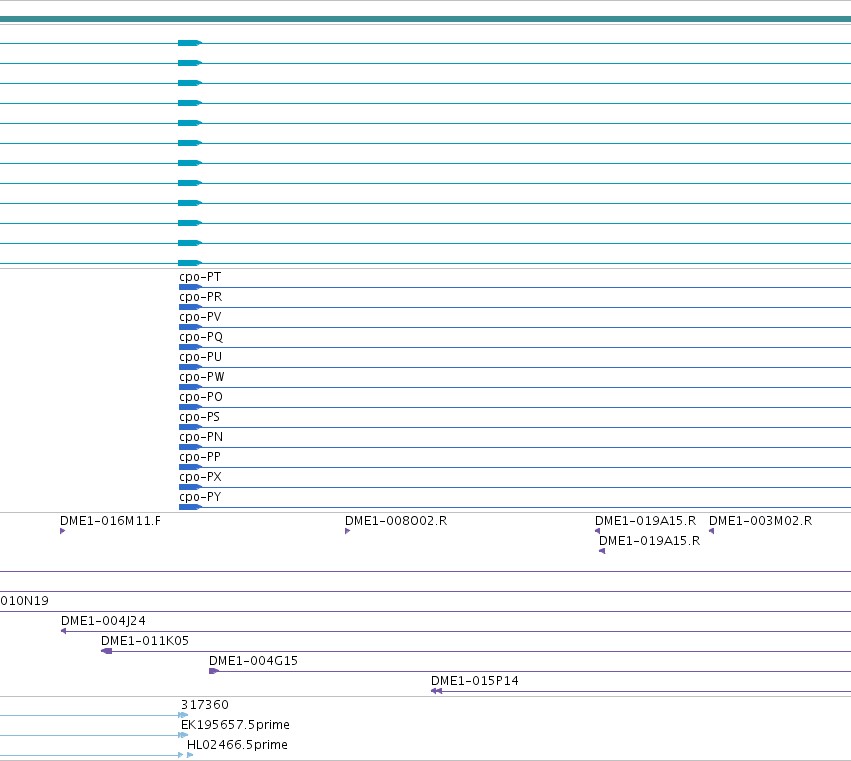Click the exon glyph under cpo-PT
The width and height of the screenshot is (851, 761).
[x=190, y=287]
